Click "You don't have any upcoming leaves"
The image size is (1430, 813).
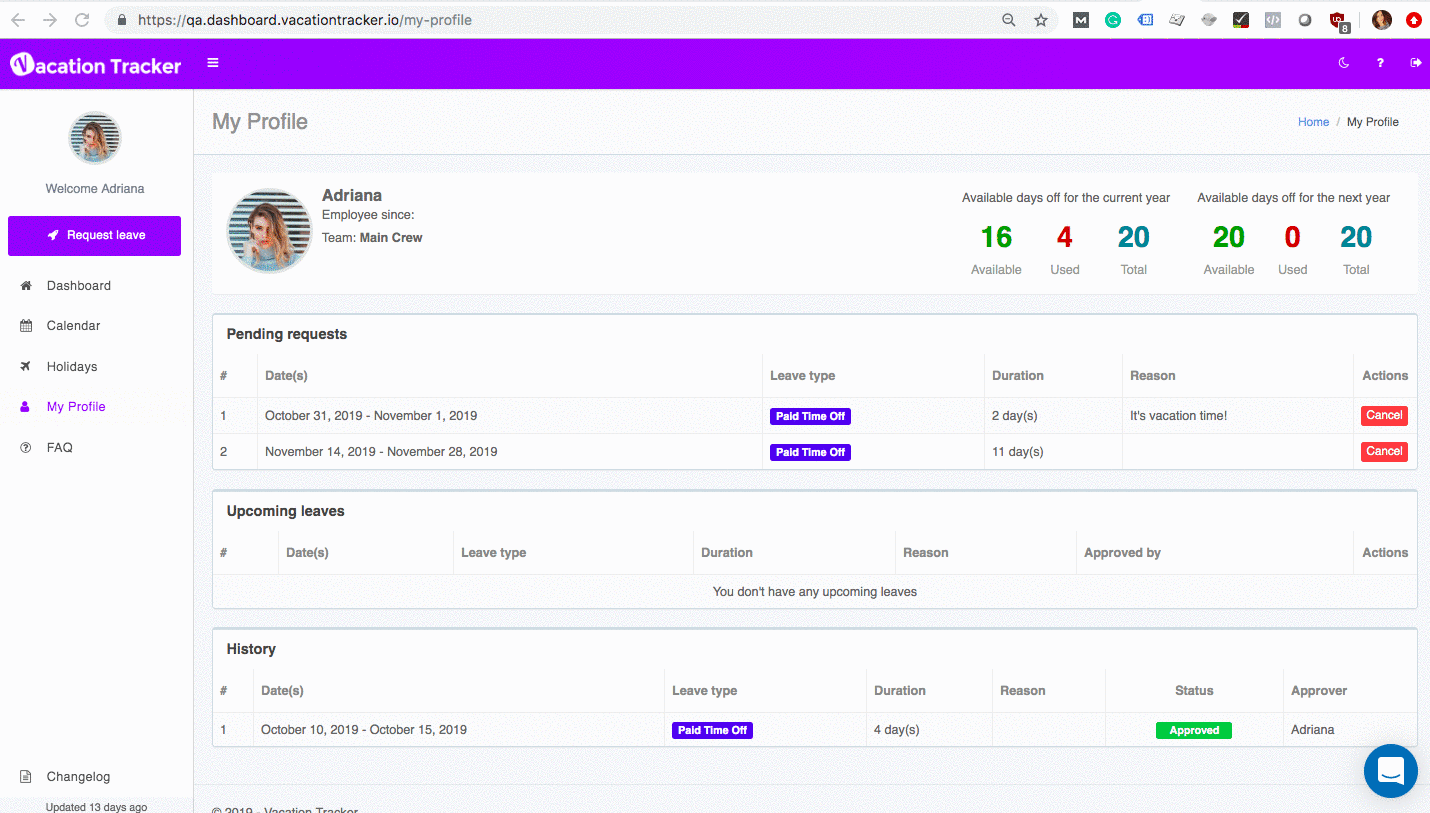[815, 592]
